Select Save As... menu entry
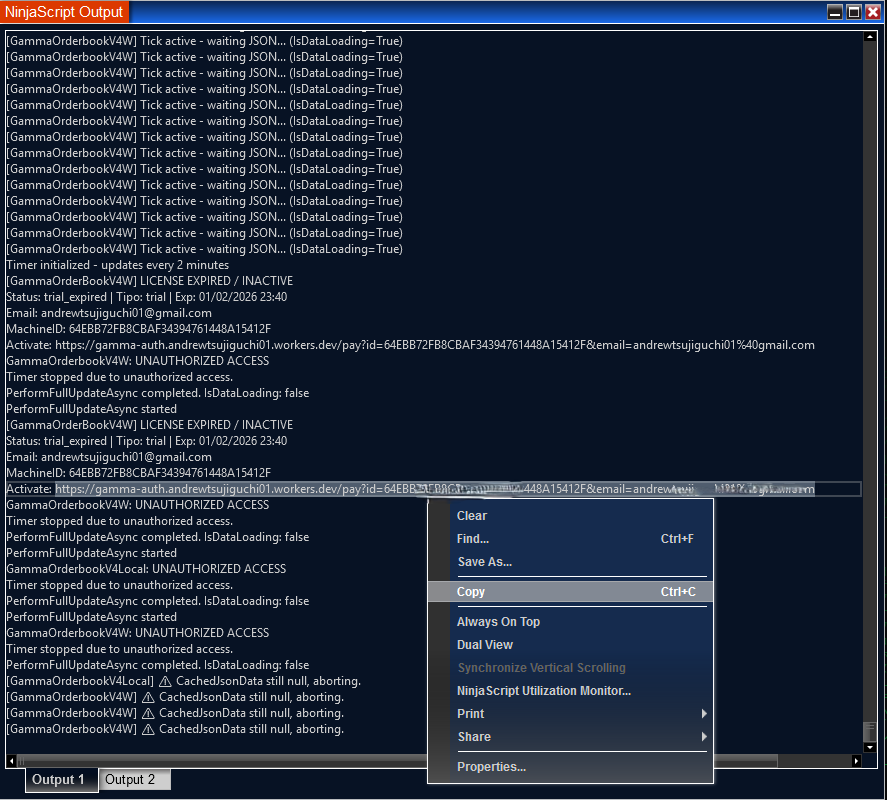Screen dimensions: 887x800 [x=485, y=562]
